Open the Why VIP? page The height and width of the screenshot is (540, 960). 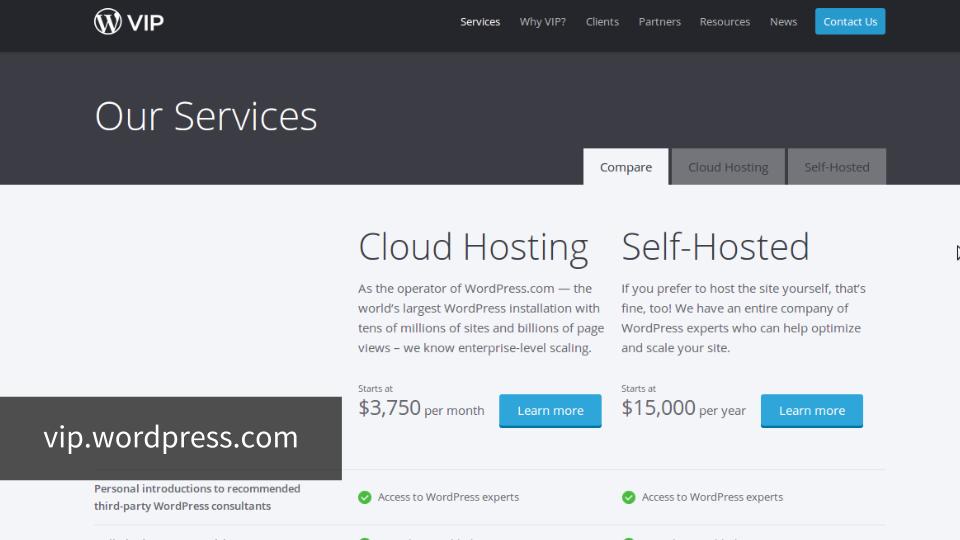pos(542,21)
